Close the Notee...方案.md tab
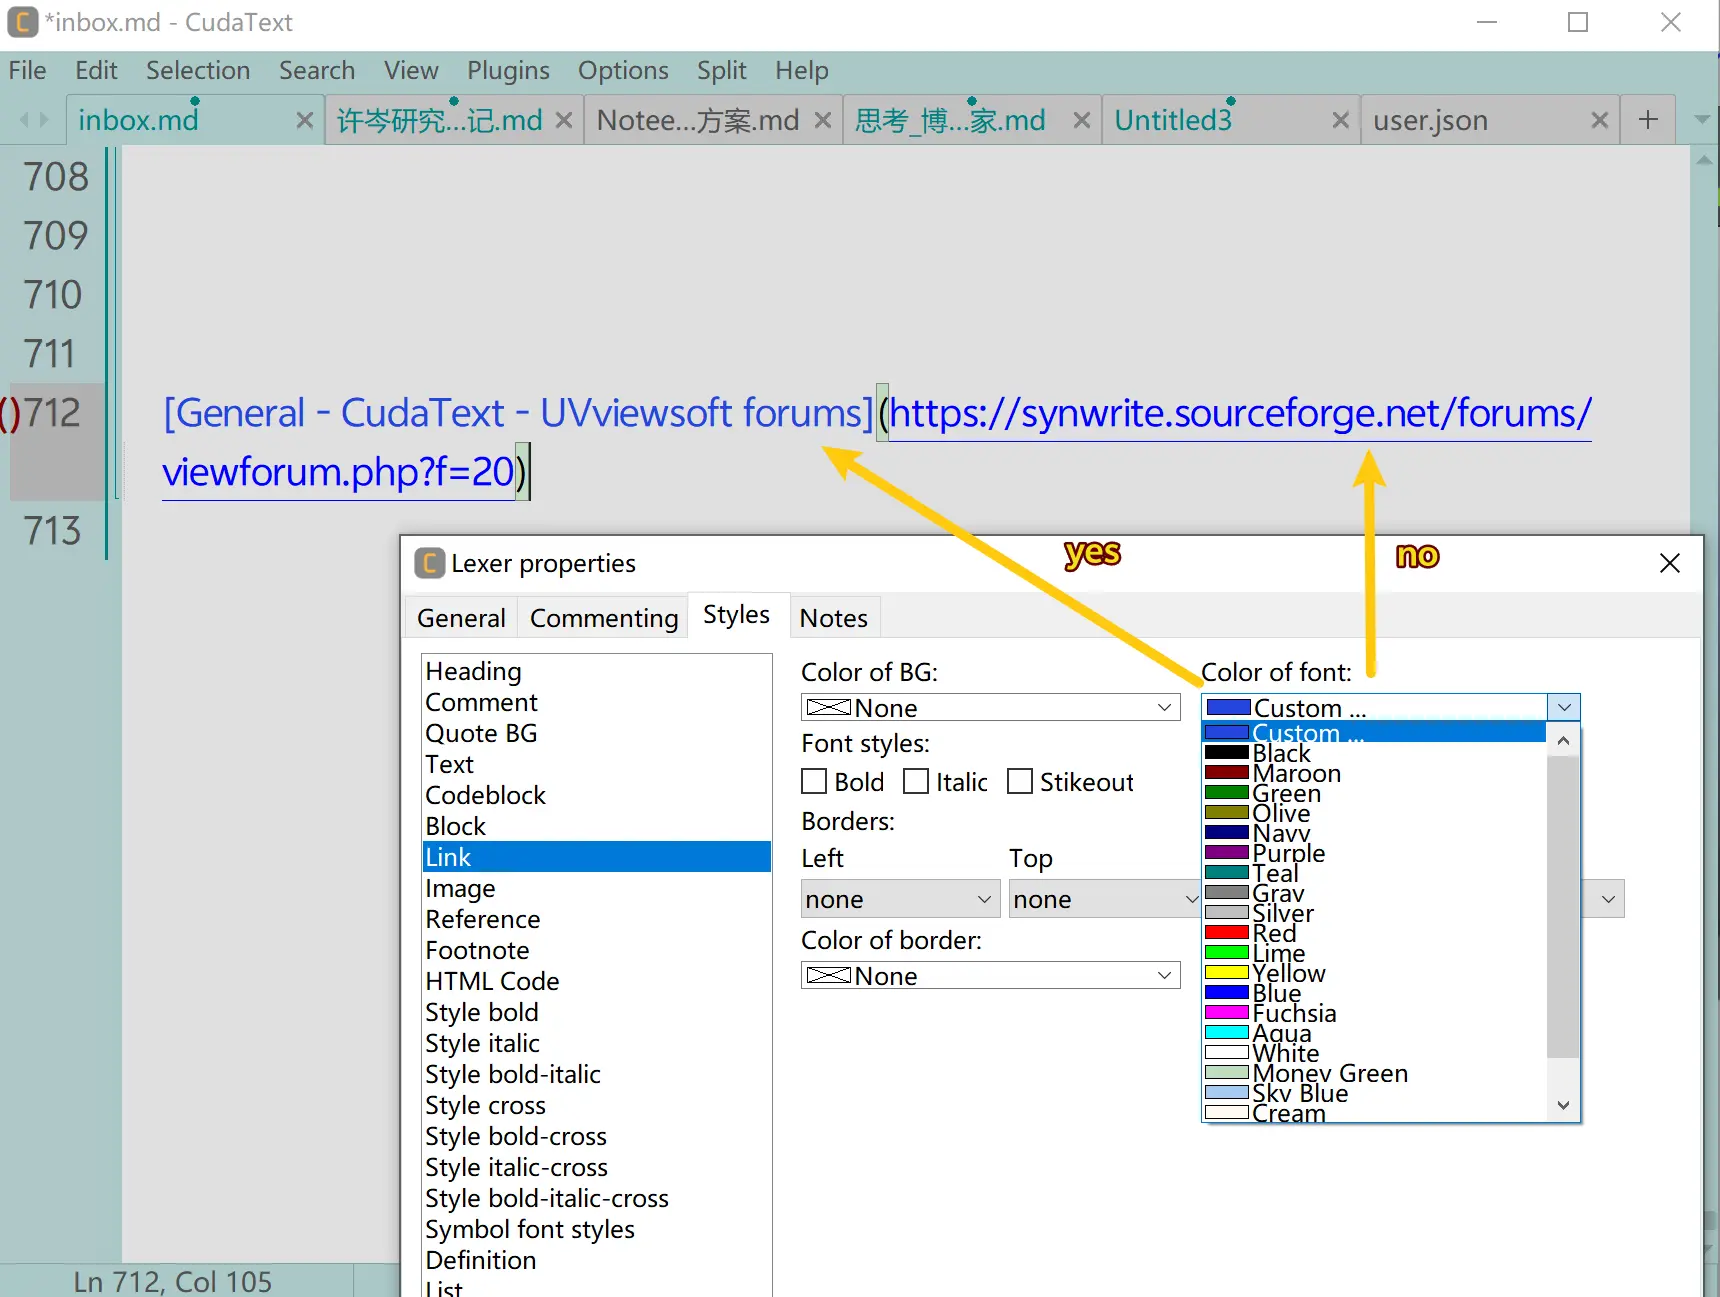1720x1297 pixels. (822, 121)
